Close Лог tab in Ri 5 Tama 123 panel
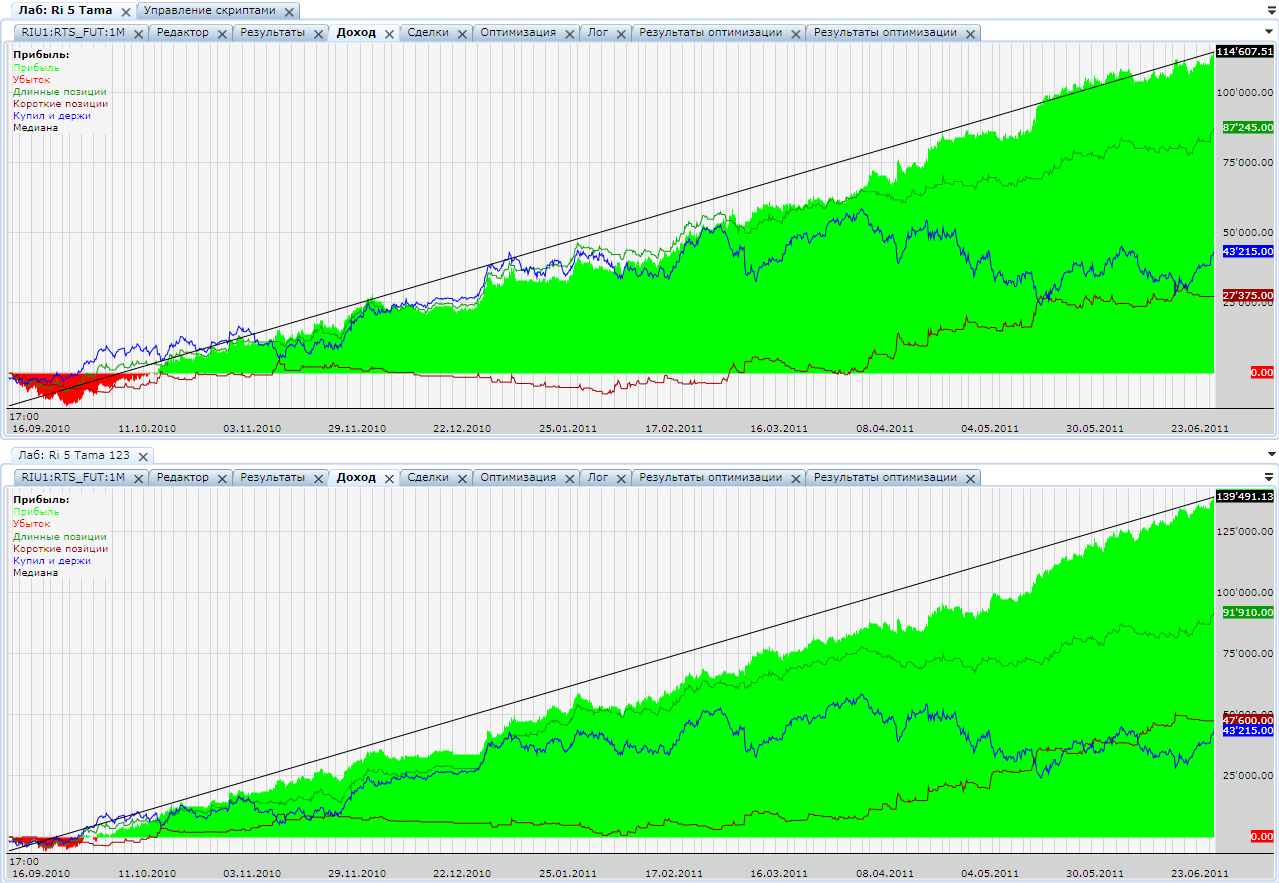The height and width of the screenshot is (883, 1279). click(622, 478)
